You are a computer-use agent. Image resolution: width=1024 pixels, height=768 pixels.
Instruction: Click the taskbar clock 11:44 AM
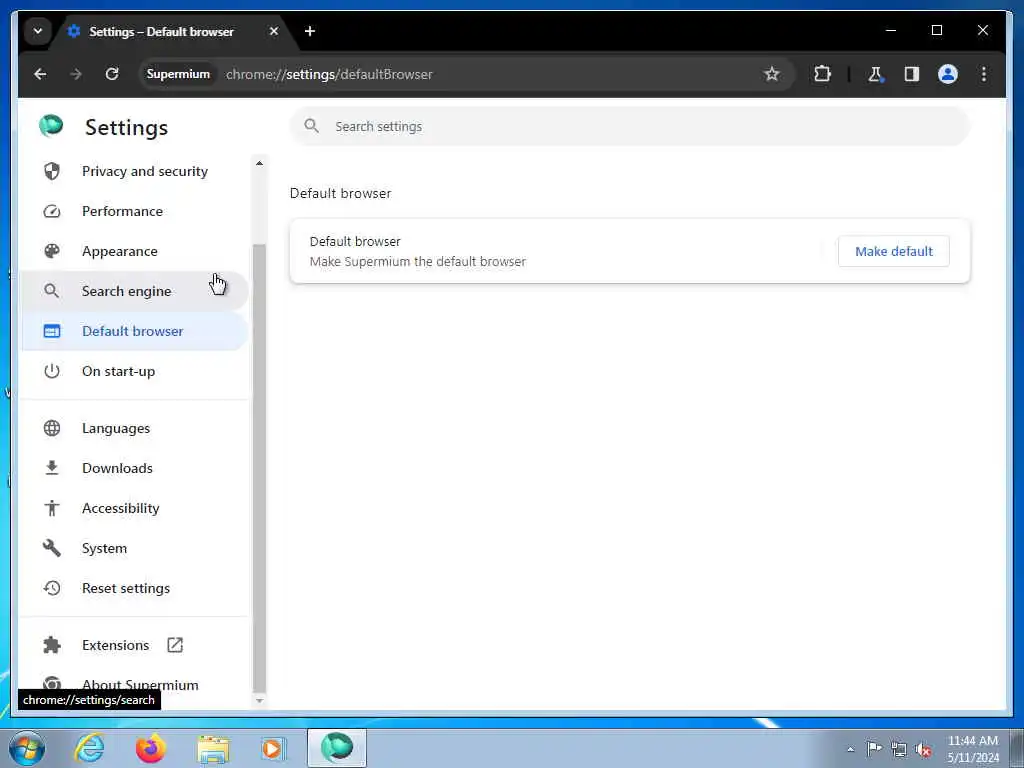973,741
